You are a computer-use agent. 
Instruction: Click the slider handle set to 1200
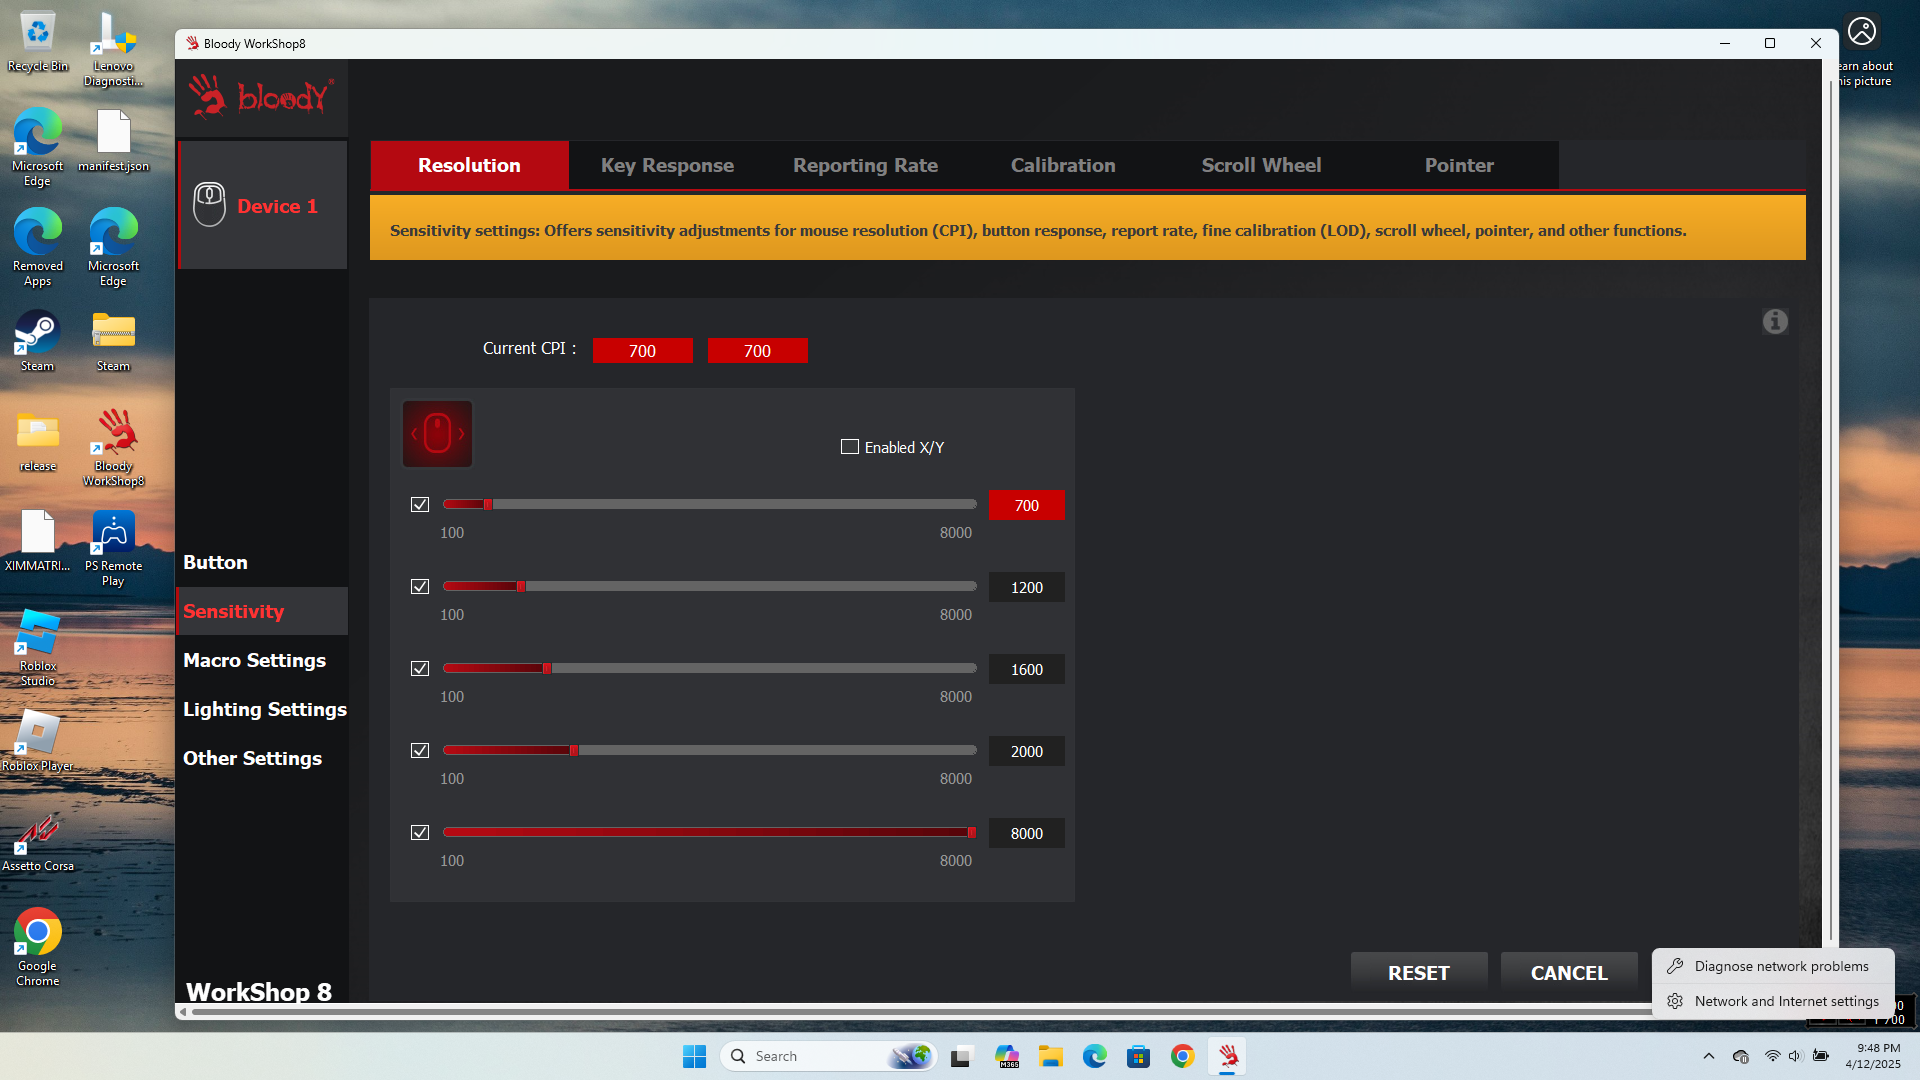521,586
